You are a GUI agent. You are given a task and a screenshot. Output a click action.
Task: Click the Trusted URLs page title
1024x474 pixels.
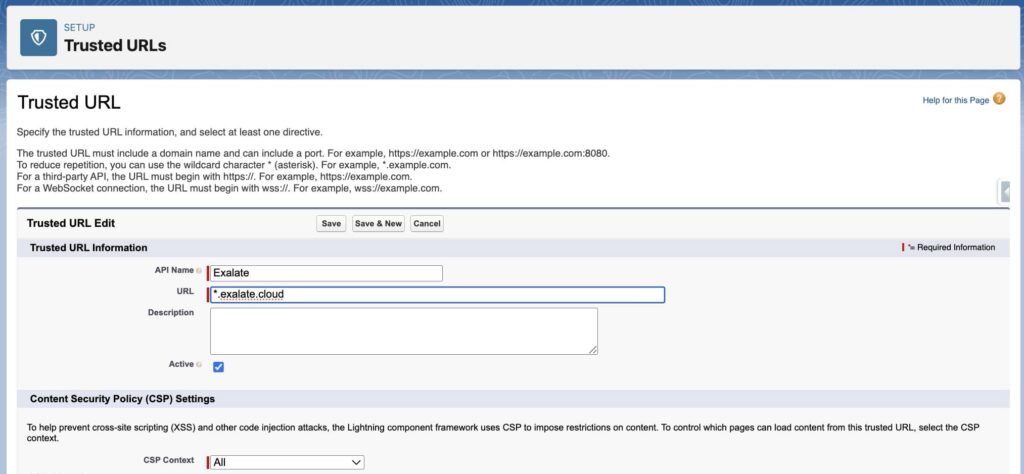[115, 45]
